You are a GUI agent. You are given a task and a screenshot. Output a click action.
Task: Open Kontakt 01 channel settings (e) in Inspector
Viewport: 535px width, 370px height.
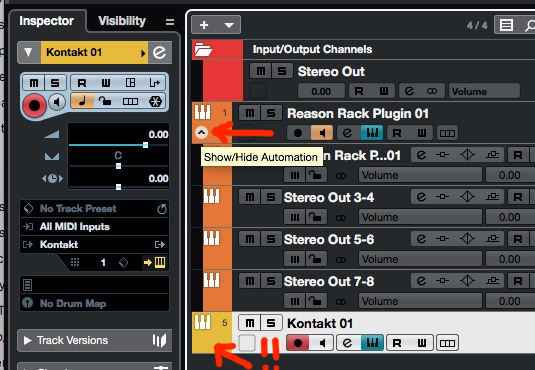coord(160,53)
